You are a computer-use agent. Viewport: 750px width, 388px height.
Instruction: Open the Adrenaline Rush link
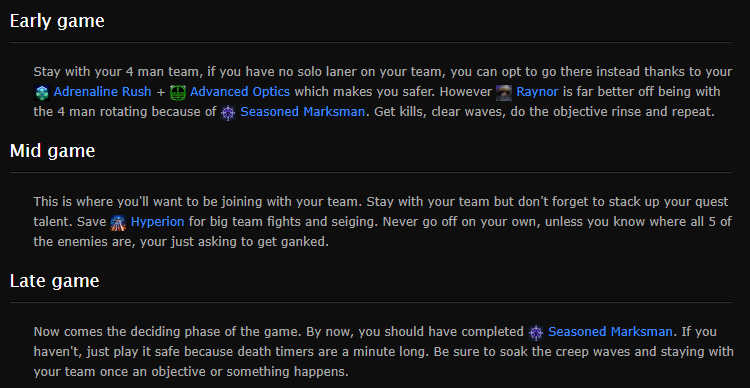tap(102, 92)
